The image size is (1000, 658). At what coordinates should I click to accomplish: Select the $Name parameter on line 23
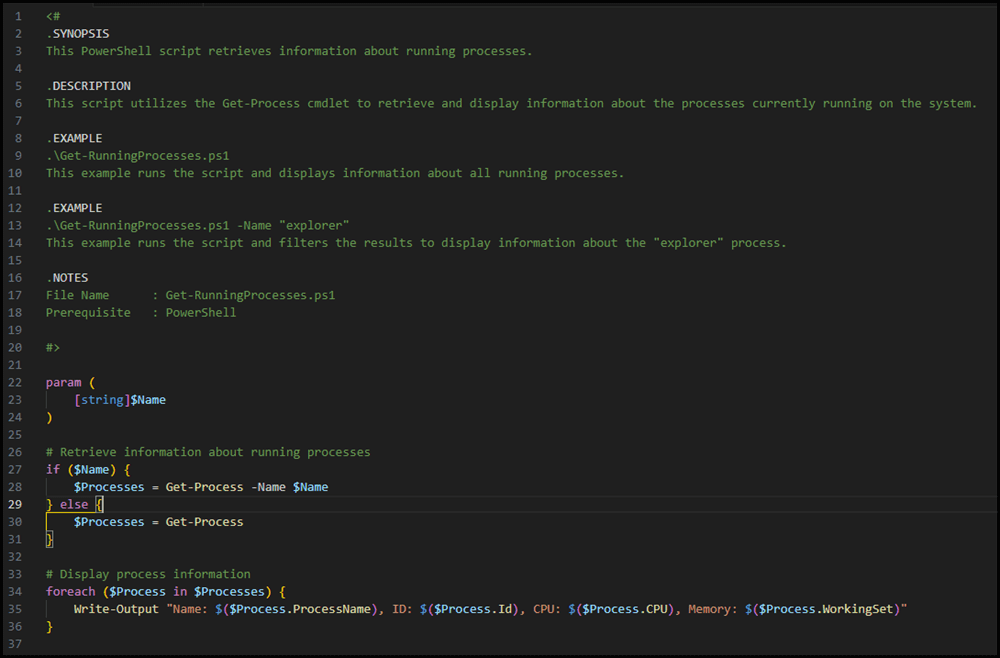(x=148, y=399)
